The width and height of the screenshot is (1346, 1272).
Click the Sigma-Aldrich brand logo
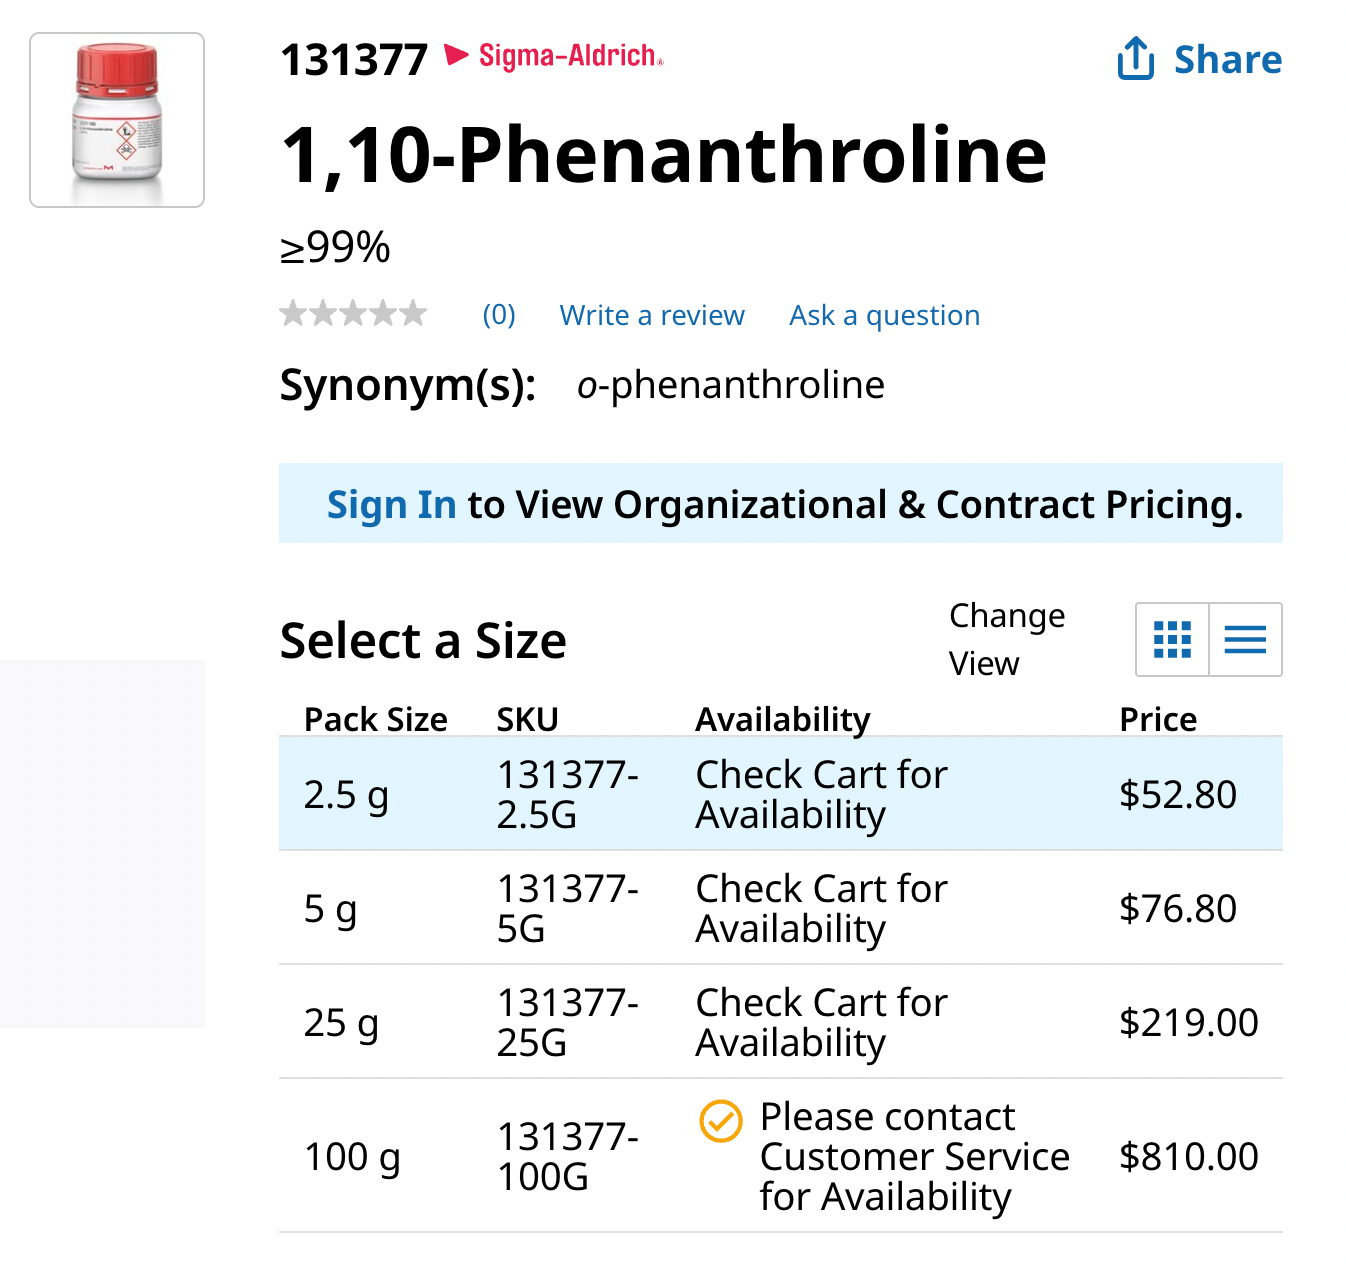click(555, 56)
